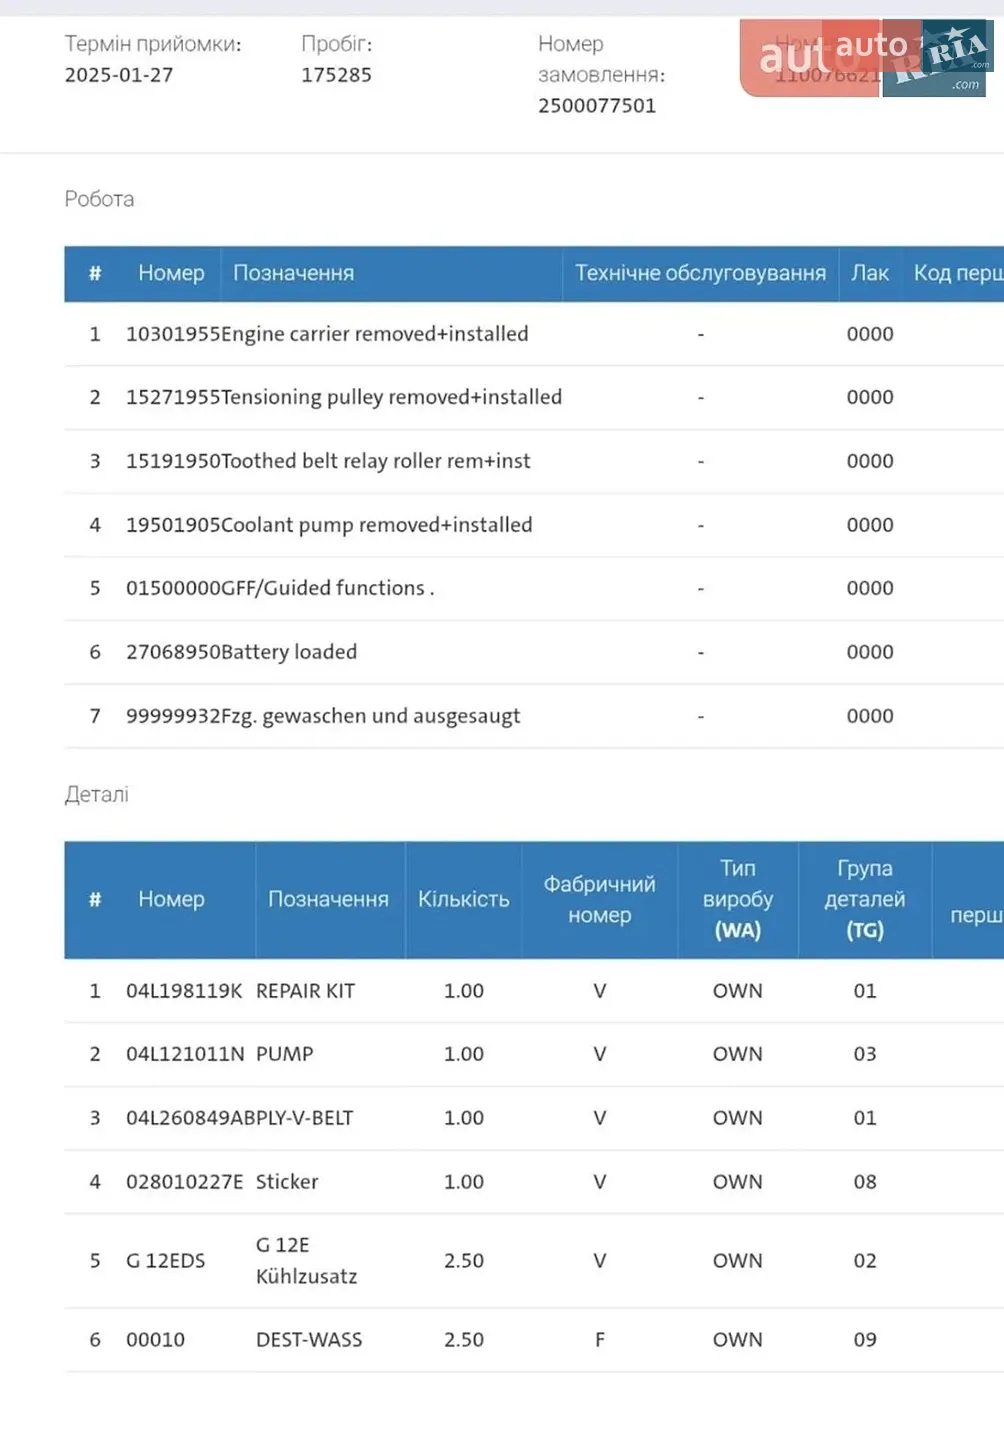Click the DEST-WASS part row
1004x1440 pixels.
pyautogui.click(x=534, y=1340)
